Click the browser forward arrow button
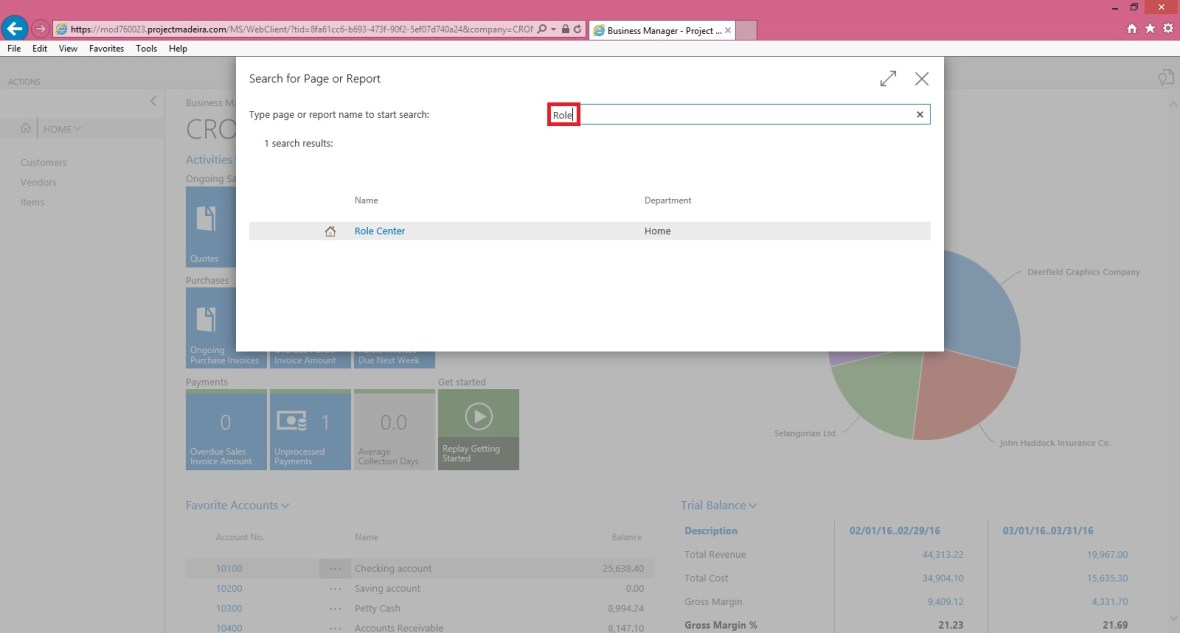The height and width of the screenshot is (633, 1180). tap(41, 29)
